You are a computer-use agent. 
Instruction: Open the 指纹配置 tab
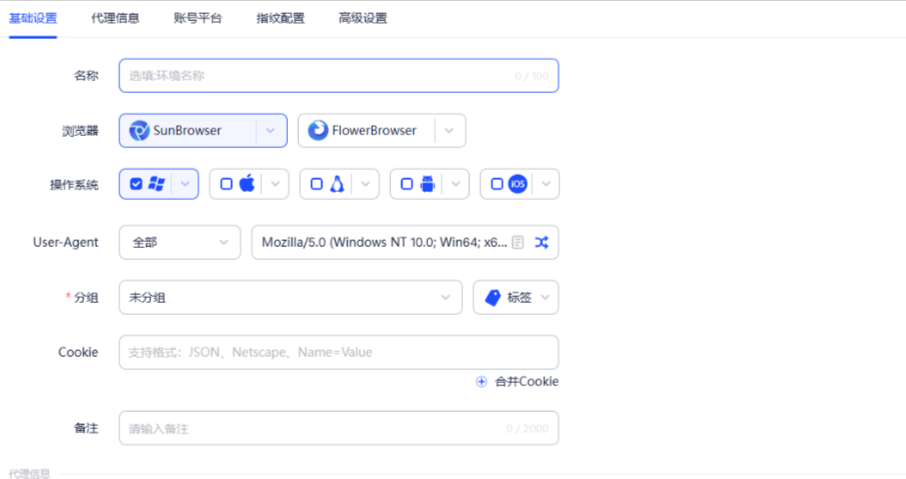pos(280,18)
